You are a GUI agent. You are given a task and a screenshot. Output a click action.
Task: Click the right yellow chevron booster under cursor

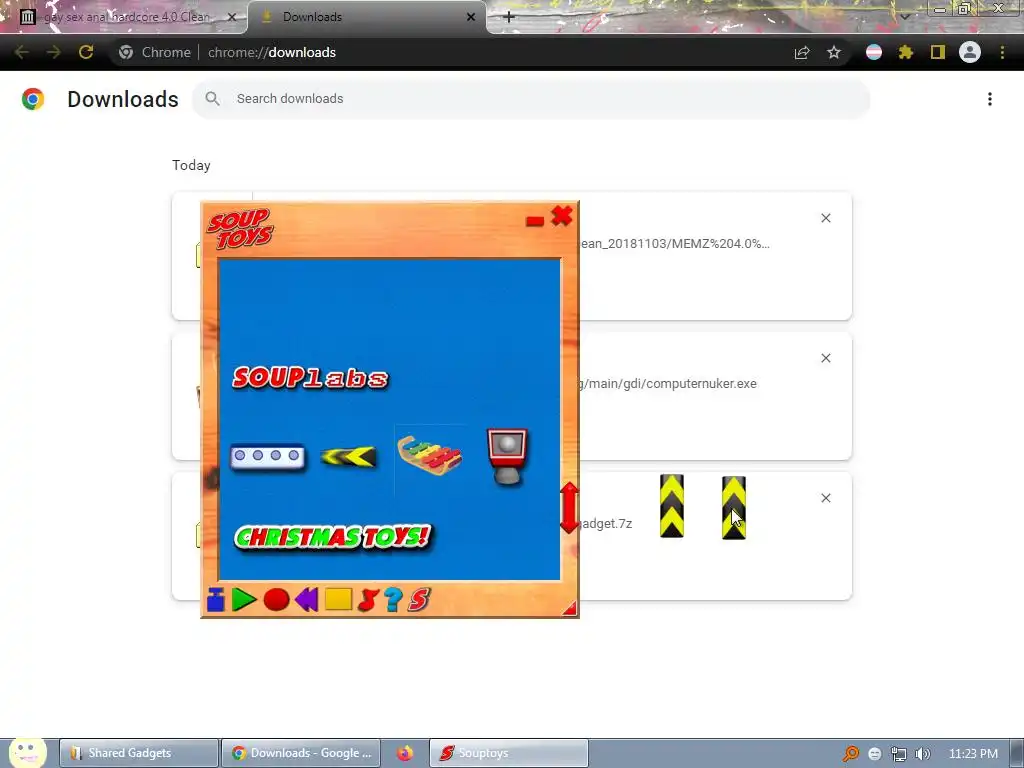click(x=733, y=507)
